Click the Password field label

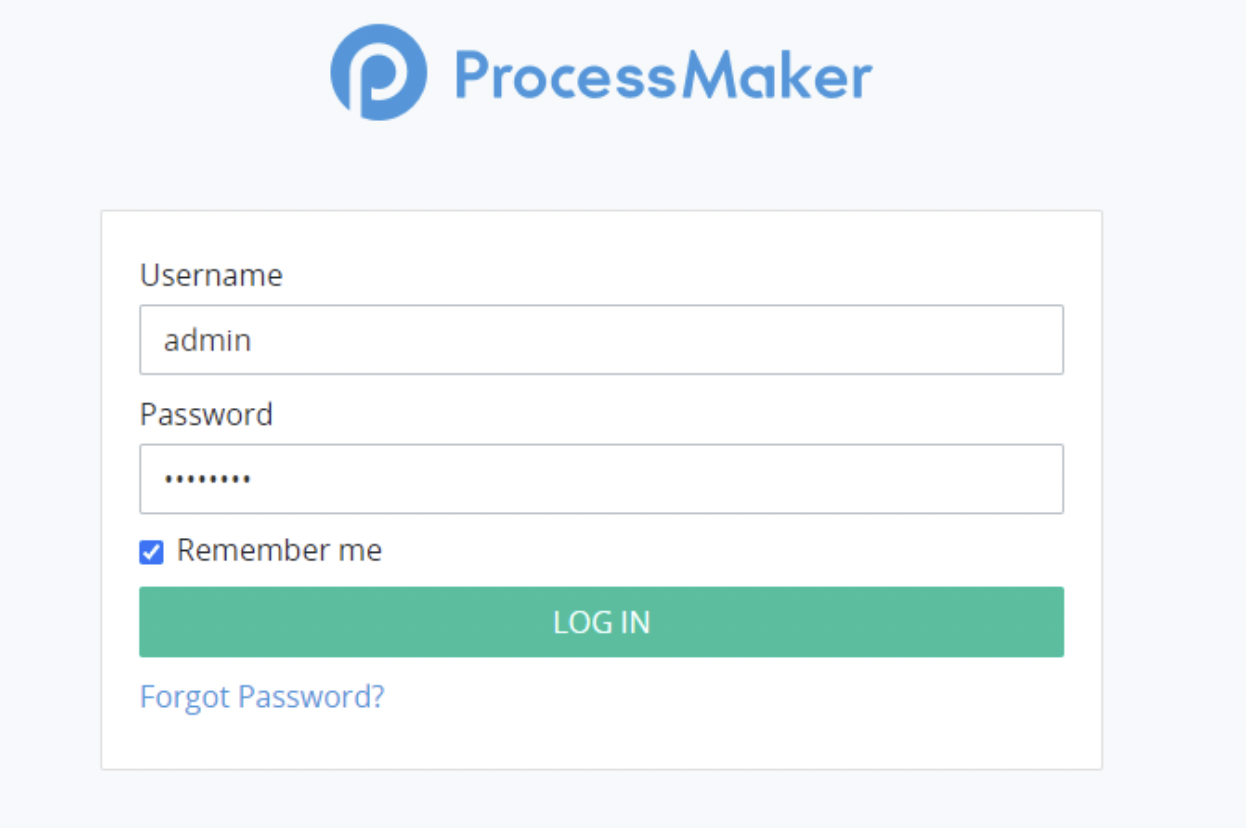coord(206,414)
